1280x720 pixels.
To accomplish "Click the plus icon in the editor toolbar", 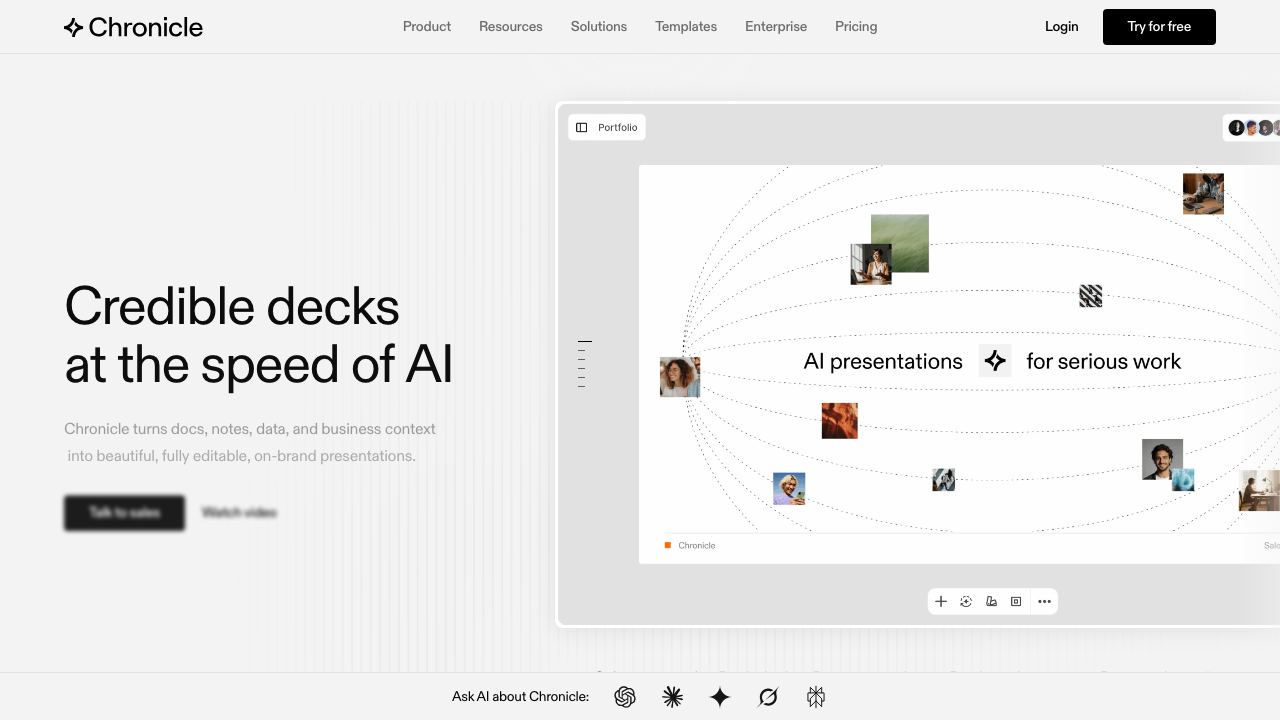I will pos(941,602).
